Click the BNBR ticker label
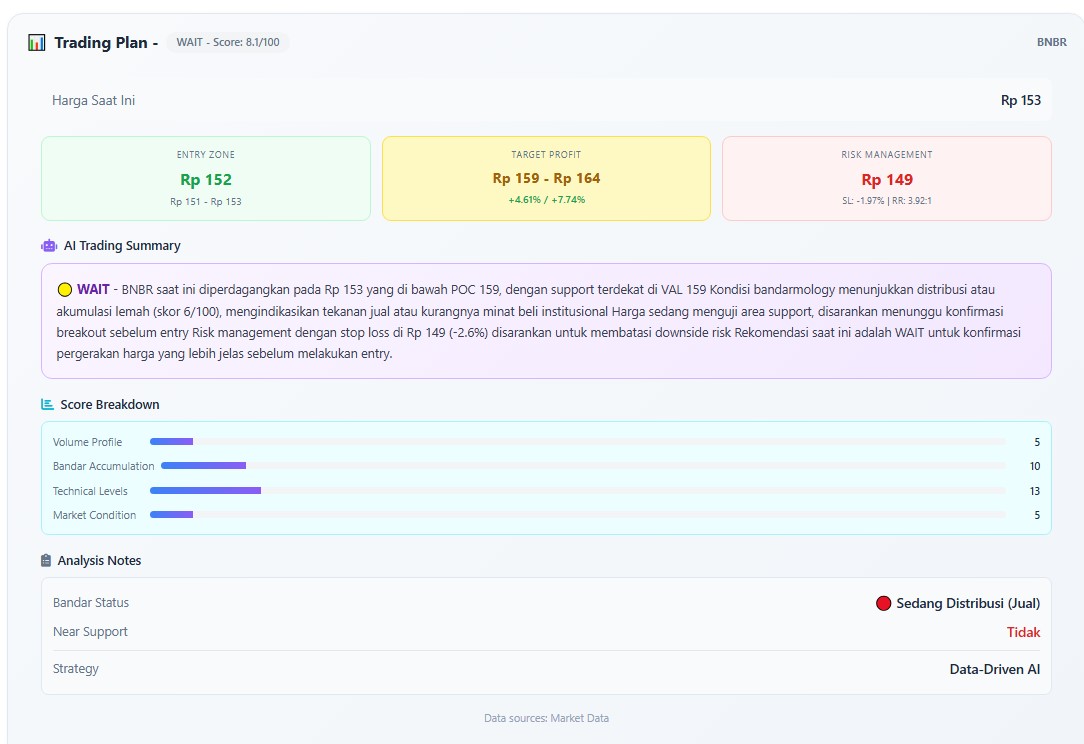The width and height of the screenshot is (1084, 744). (1051, 42)
